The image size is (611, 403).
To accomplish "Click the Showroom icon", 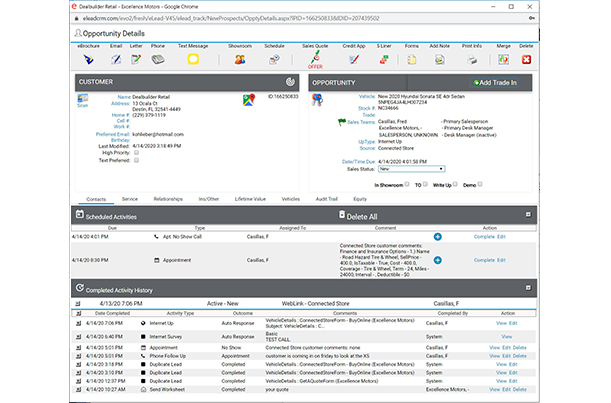I will 239,60.
